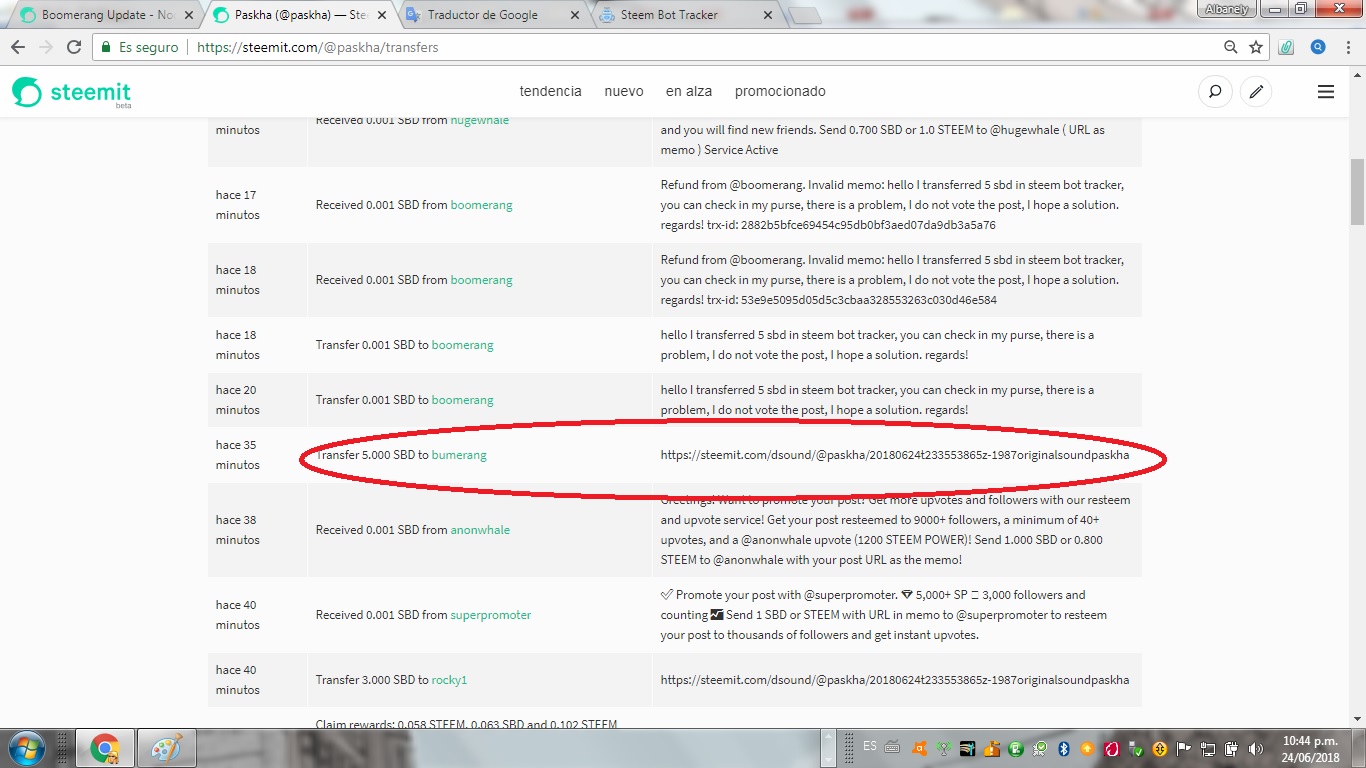The image size is (1366, 768).
Task: Open a new browser tab
Action: [x=804, y=15]
